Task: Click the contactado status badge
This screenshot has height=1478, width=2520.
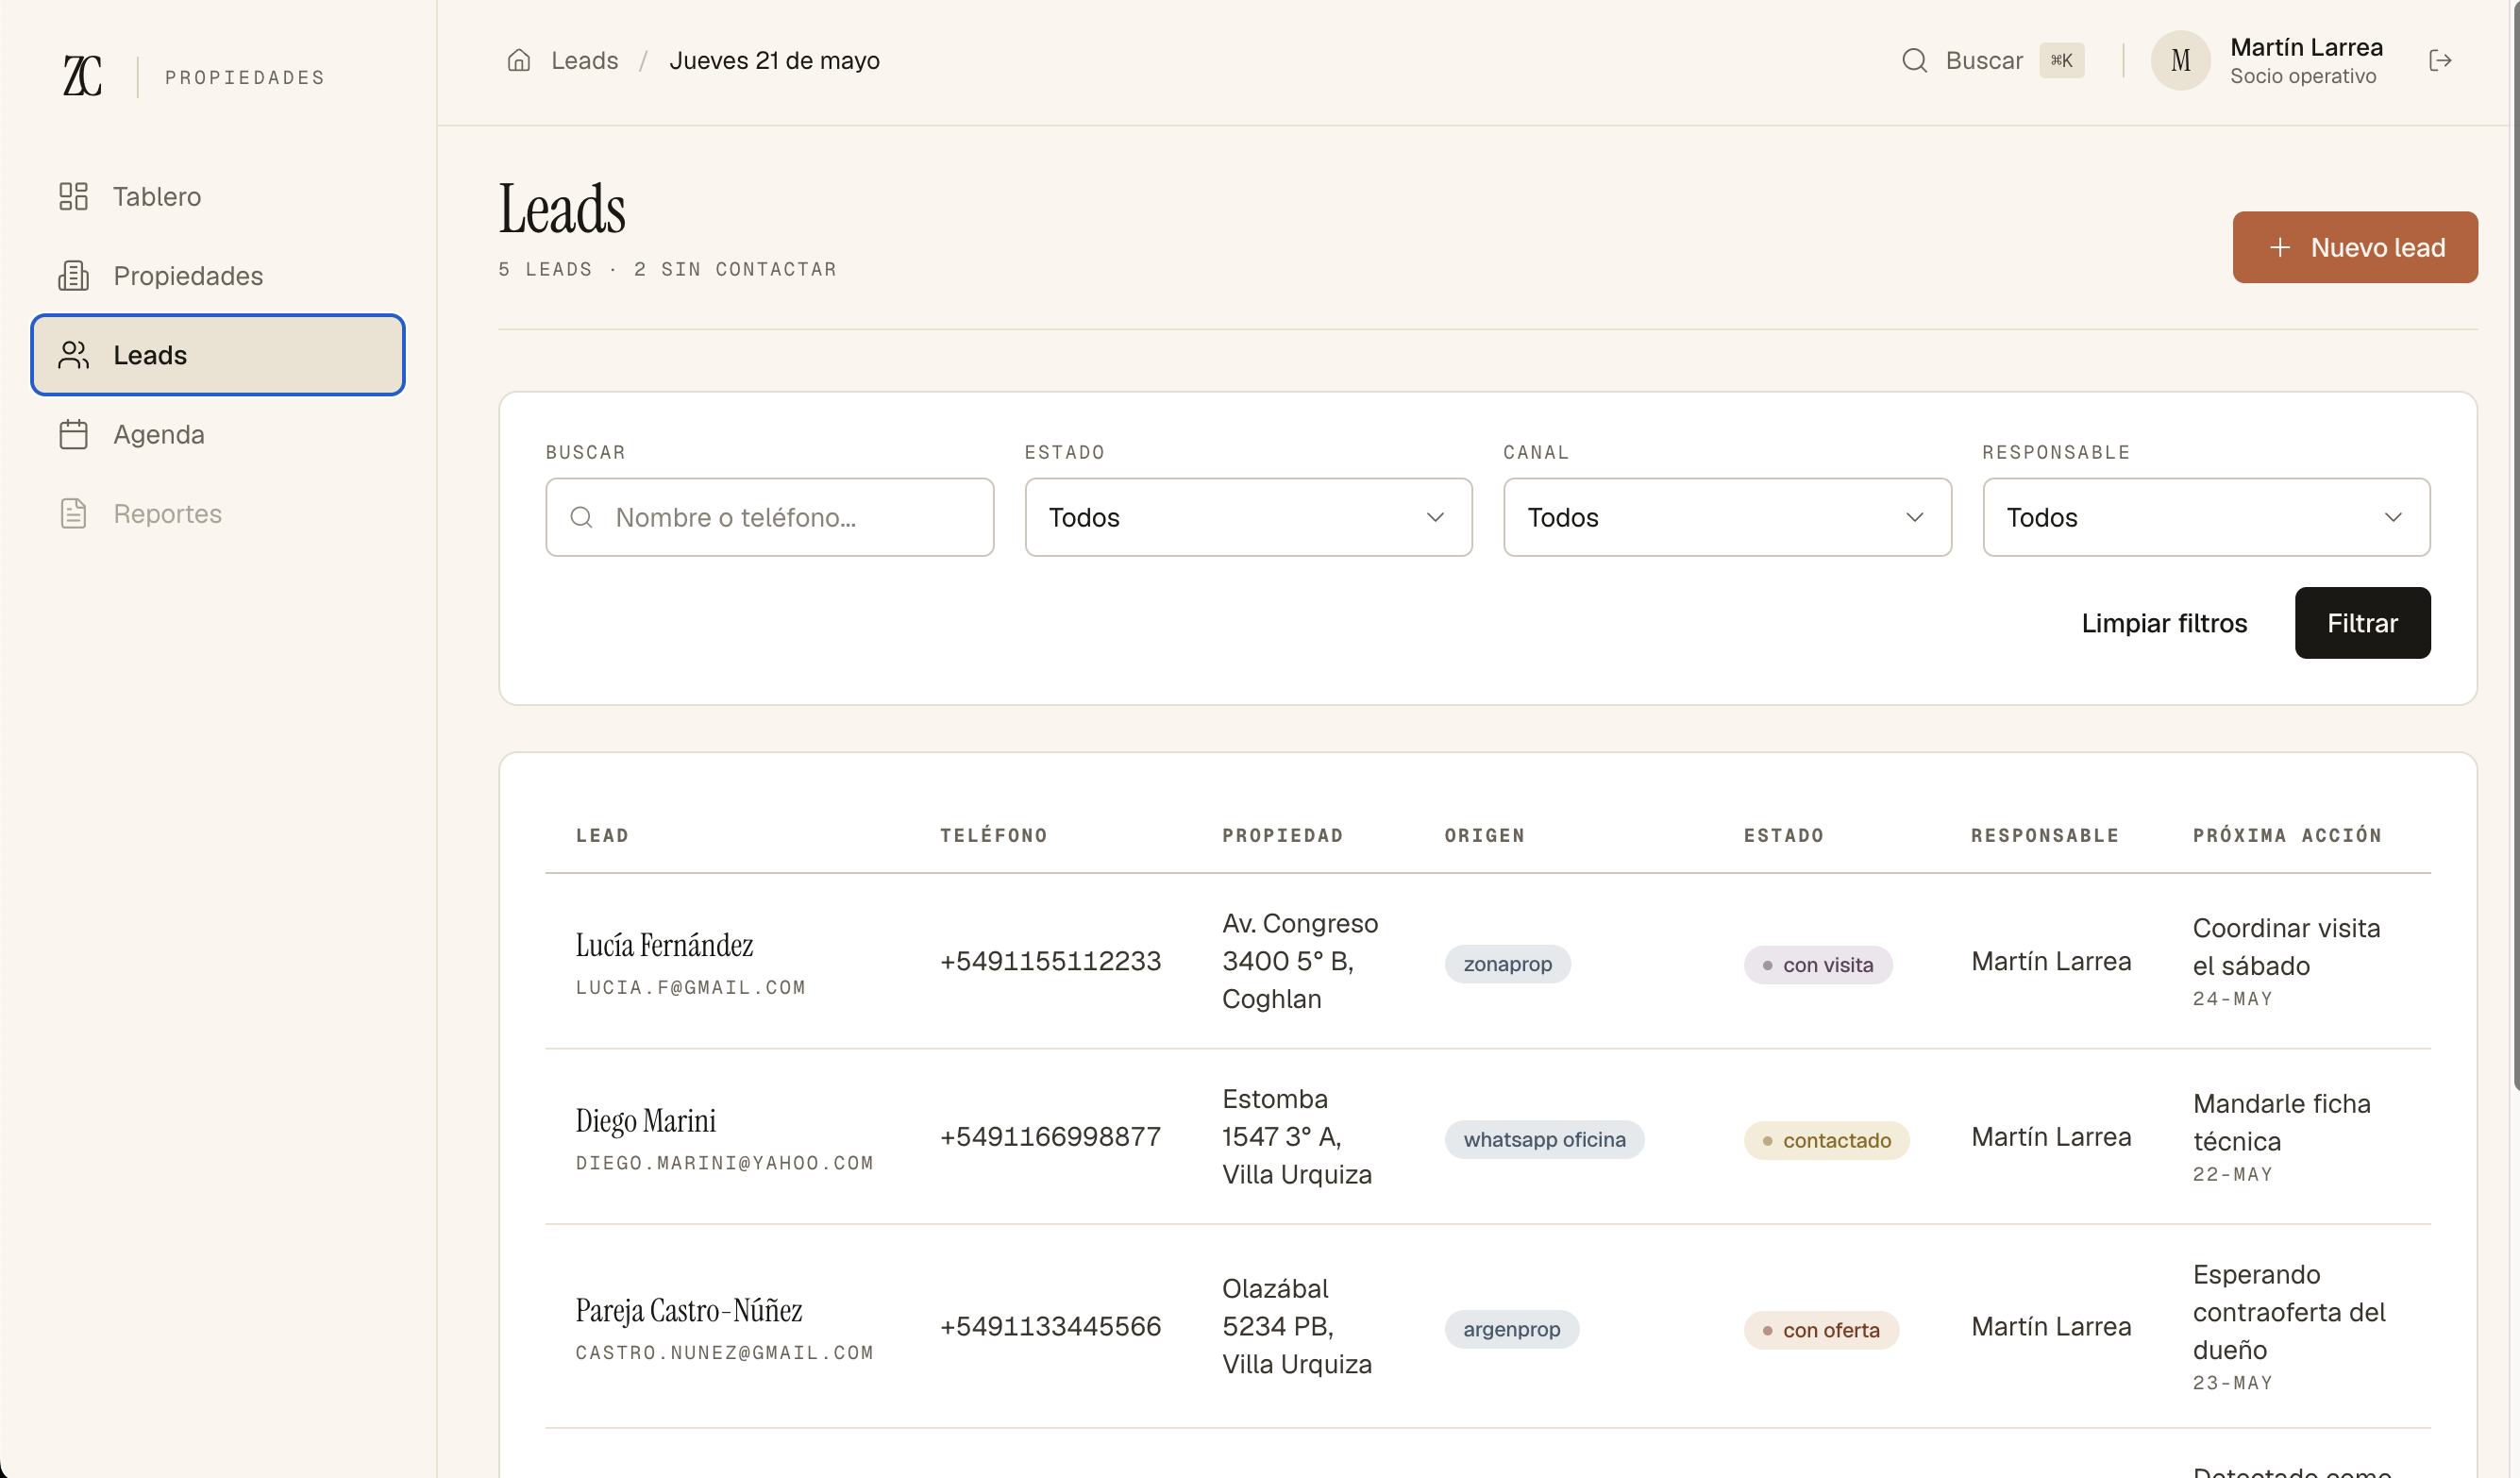Action: (x=1827, y=1141)
